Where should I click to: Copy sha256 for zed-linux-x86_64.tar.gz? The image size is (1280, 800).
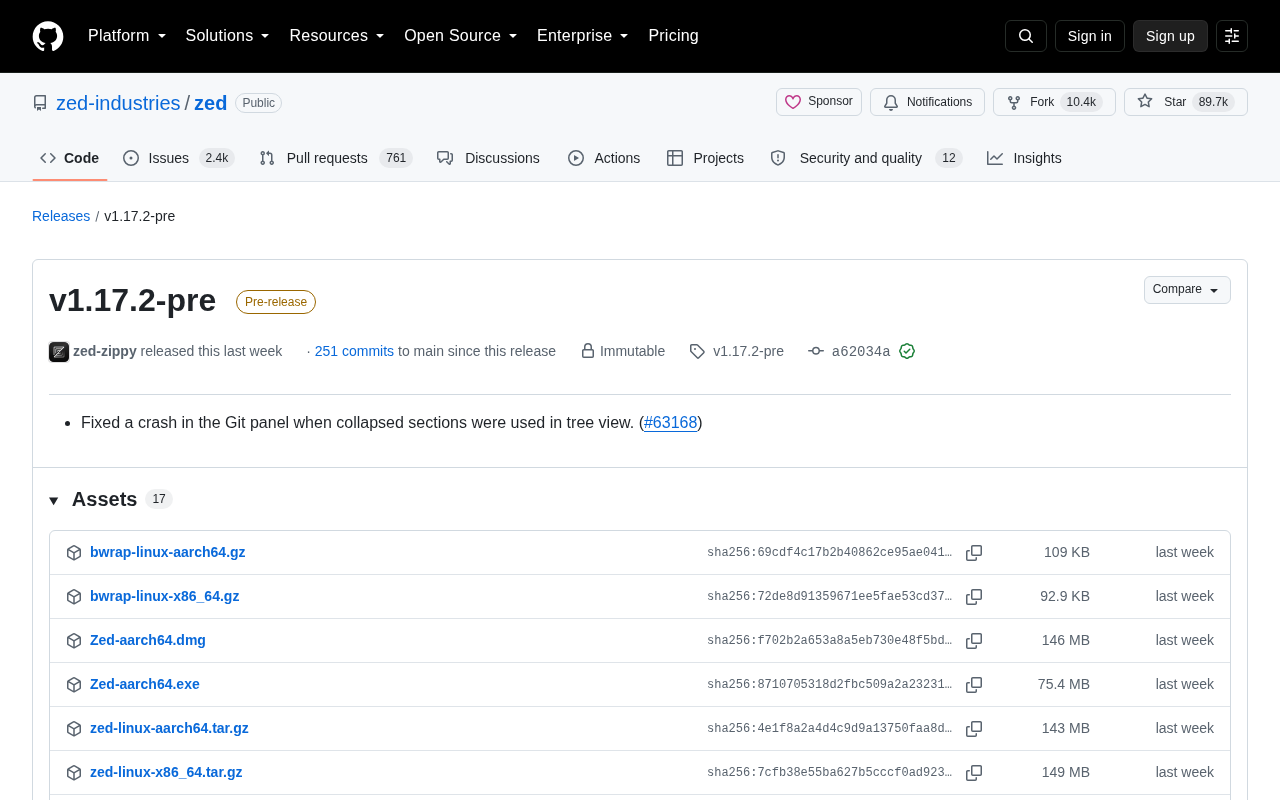(974, 773)
